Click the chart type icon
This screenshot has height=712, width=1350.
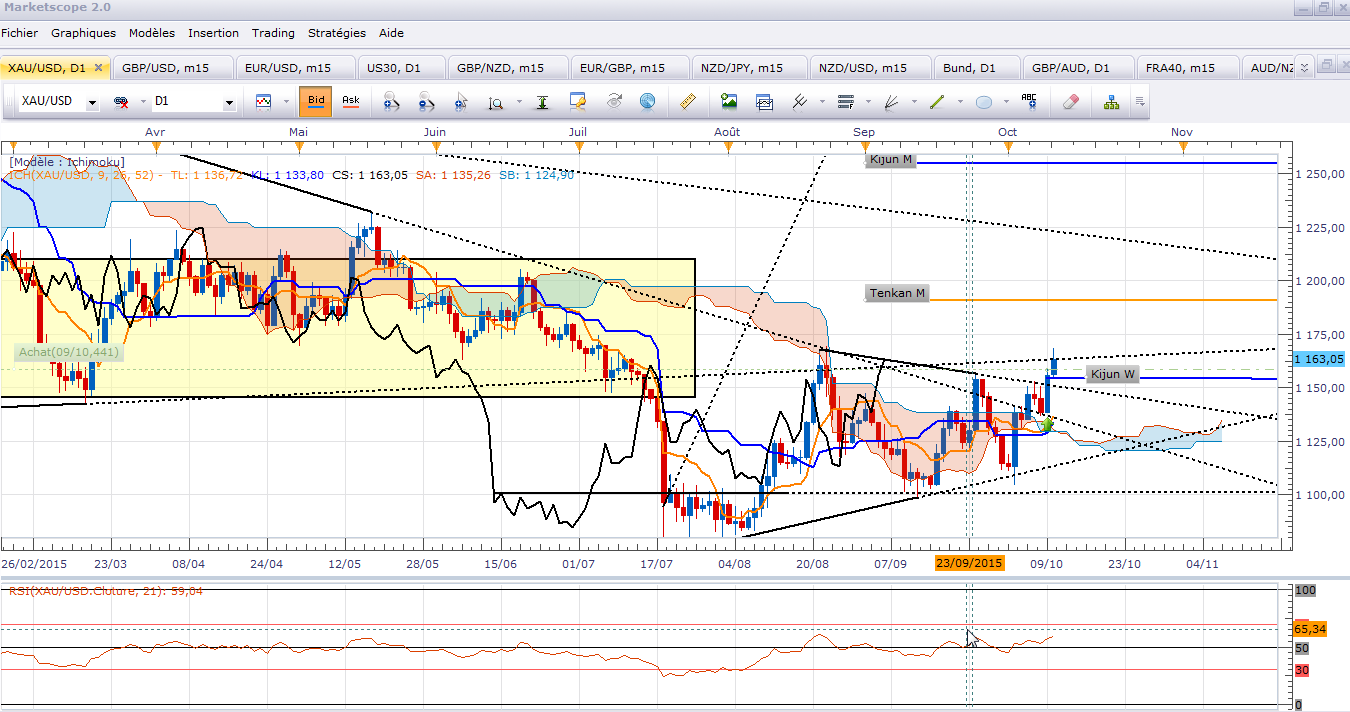point(263,101)
